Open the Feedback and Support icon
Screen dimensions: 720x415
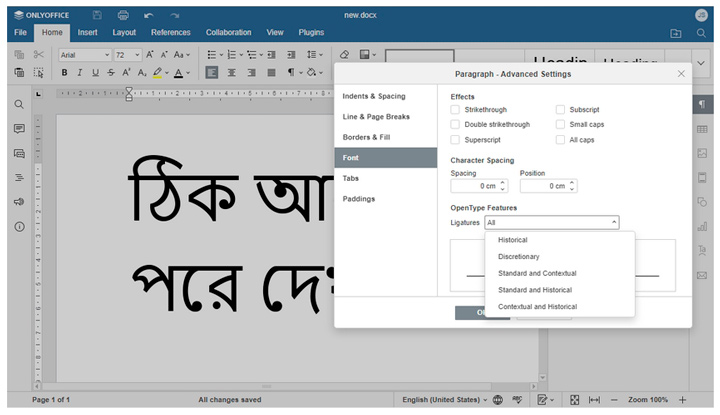19,202
